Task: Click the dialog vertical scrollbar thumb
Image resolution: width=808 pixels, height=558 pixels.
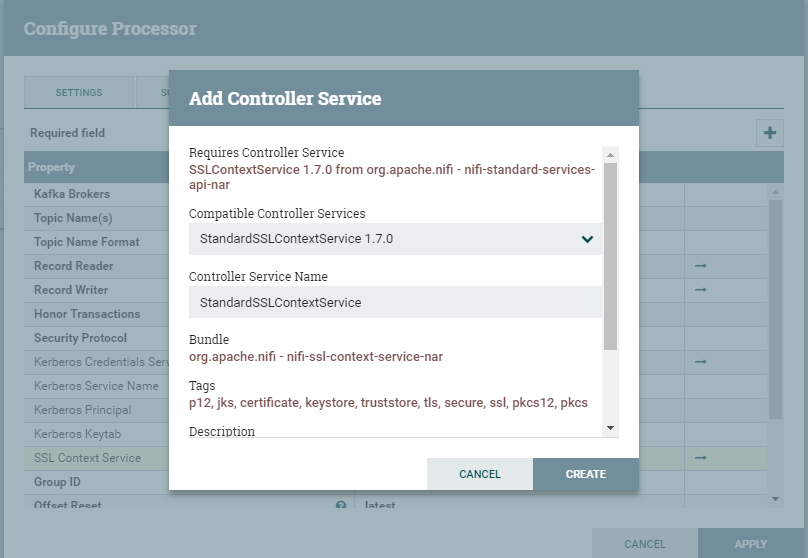Action: pyautogui.click(x=611, y=256)
